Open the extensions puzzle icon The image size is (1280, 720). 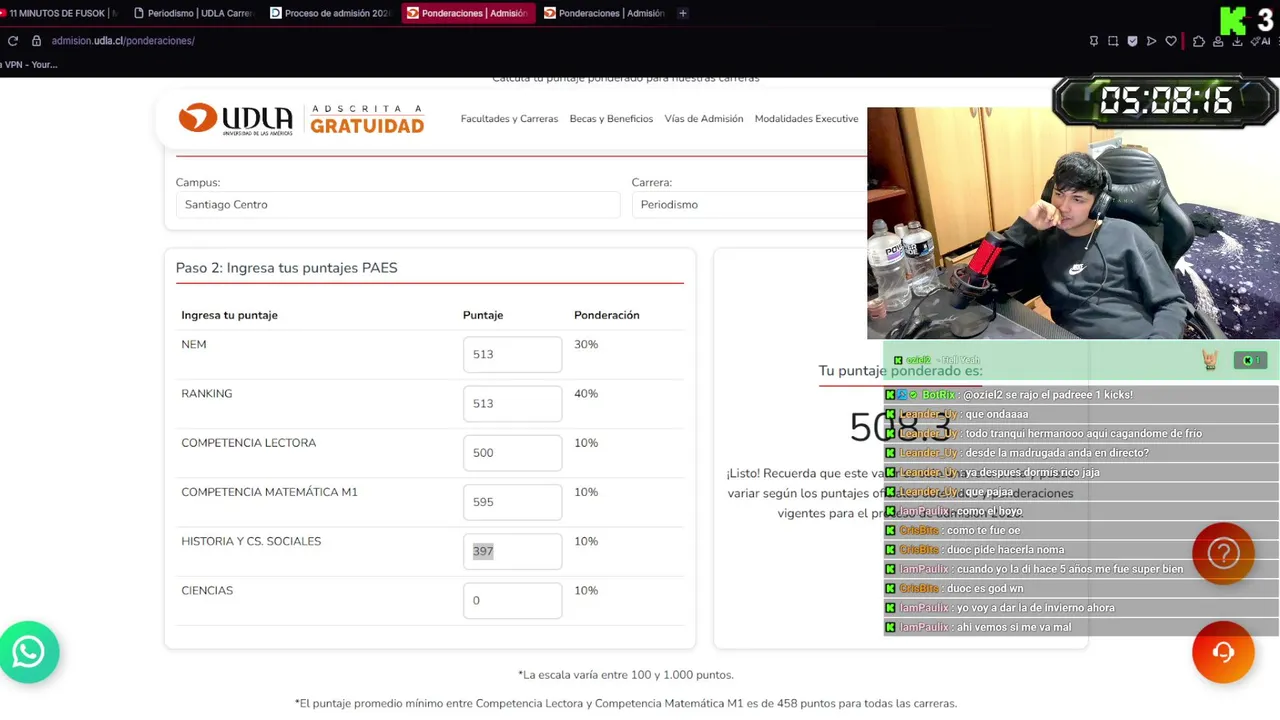[x=1199, y=41]
